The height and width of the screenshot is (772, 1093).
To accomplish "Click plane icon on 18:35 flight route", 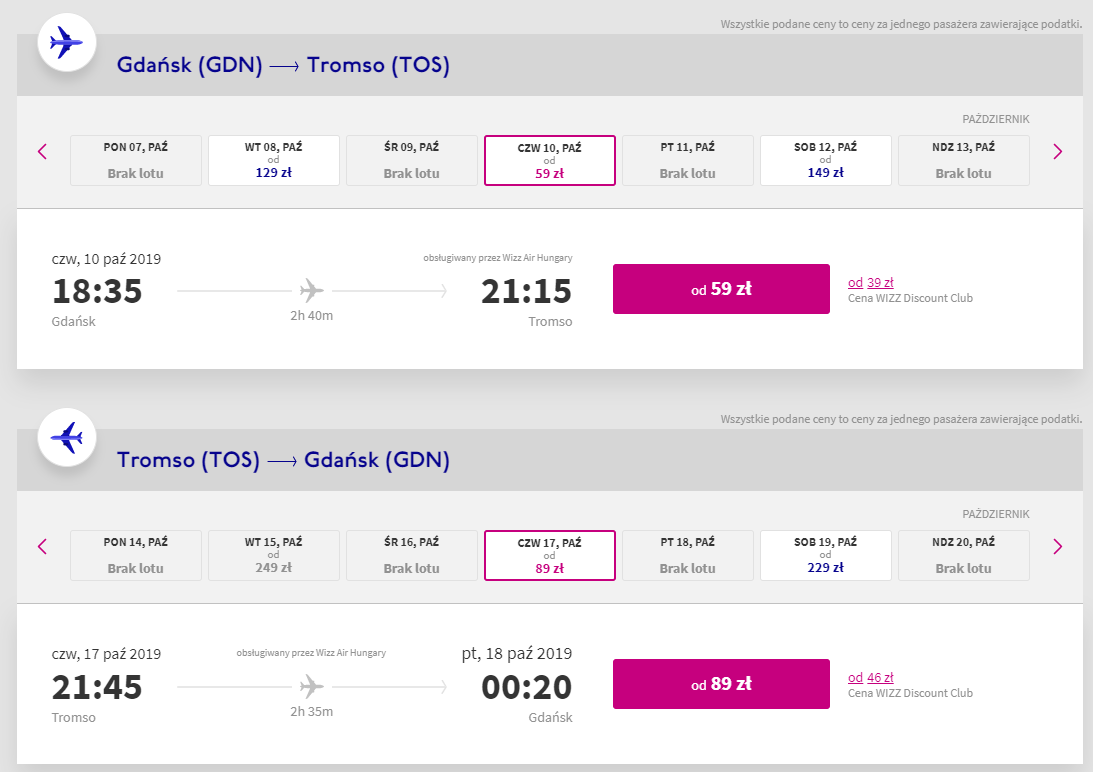I will pyautogui.click(x=312, y=291).
